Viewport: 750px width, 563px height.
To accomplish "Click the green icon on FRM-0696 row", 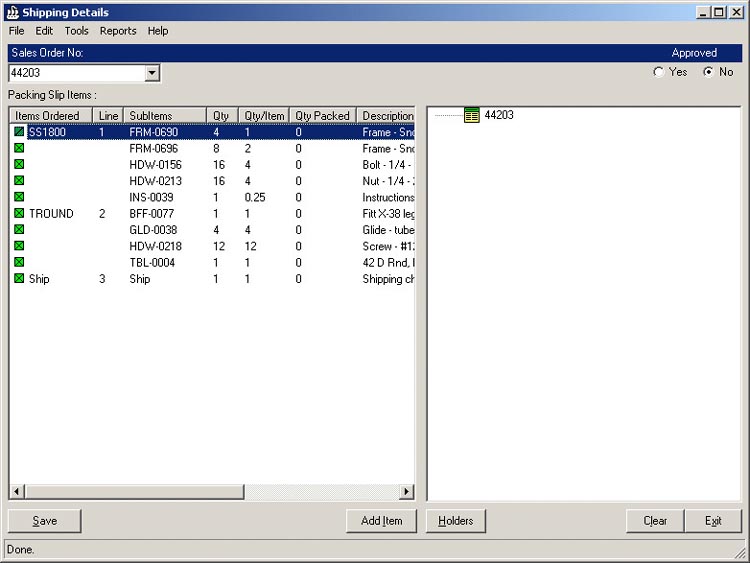I will [19, 148].
